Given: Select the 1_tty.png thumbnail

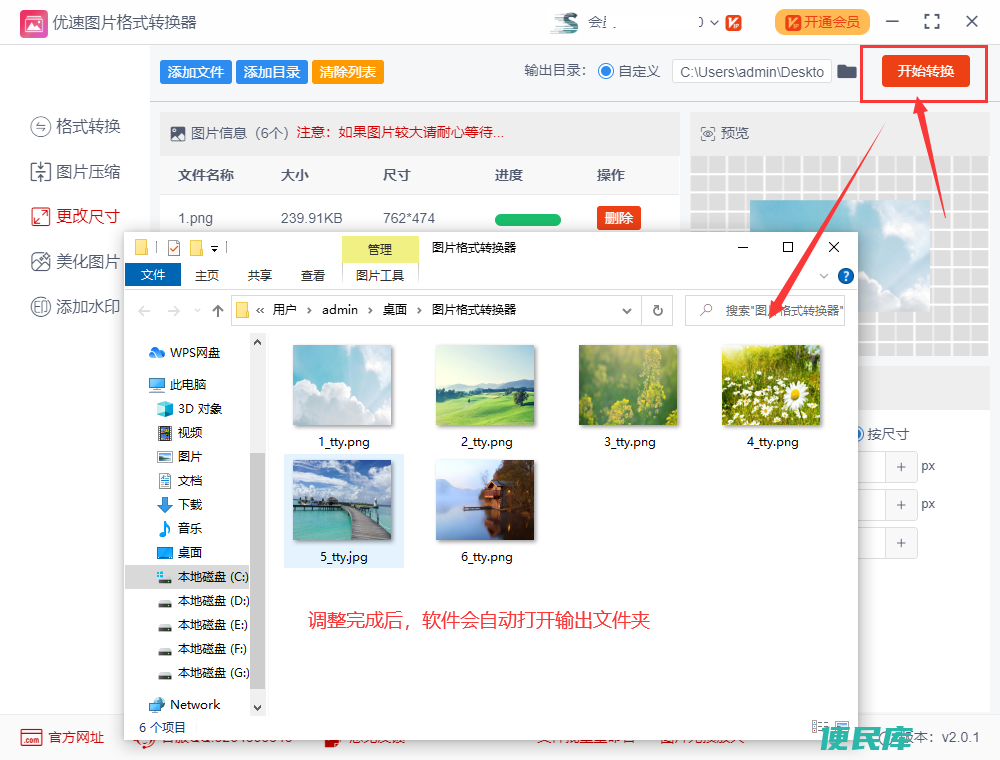Looking at the screenshot, I should 343,385.
